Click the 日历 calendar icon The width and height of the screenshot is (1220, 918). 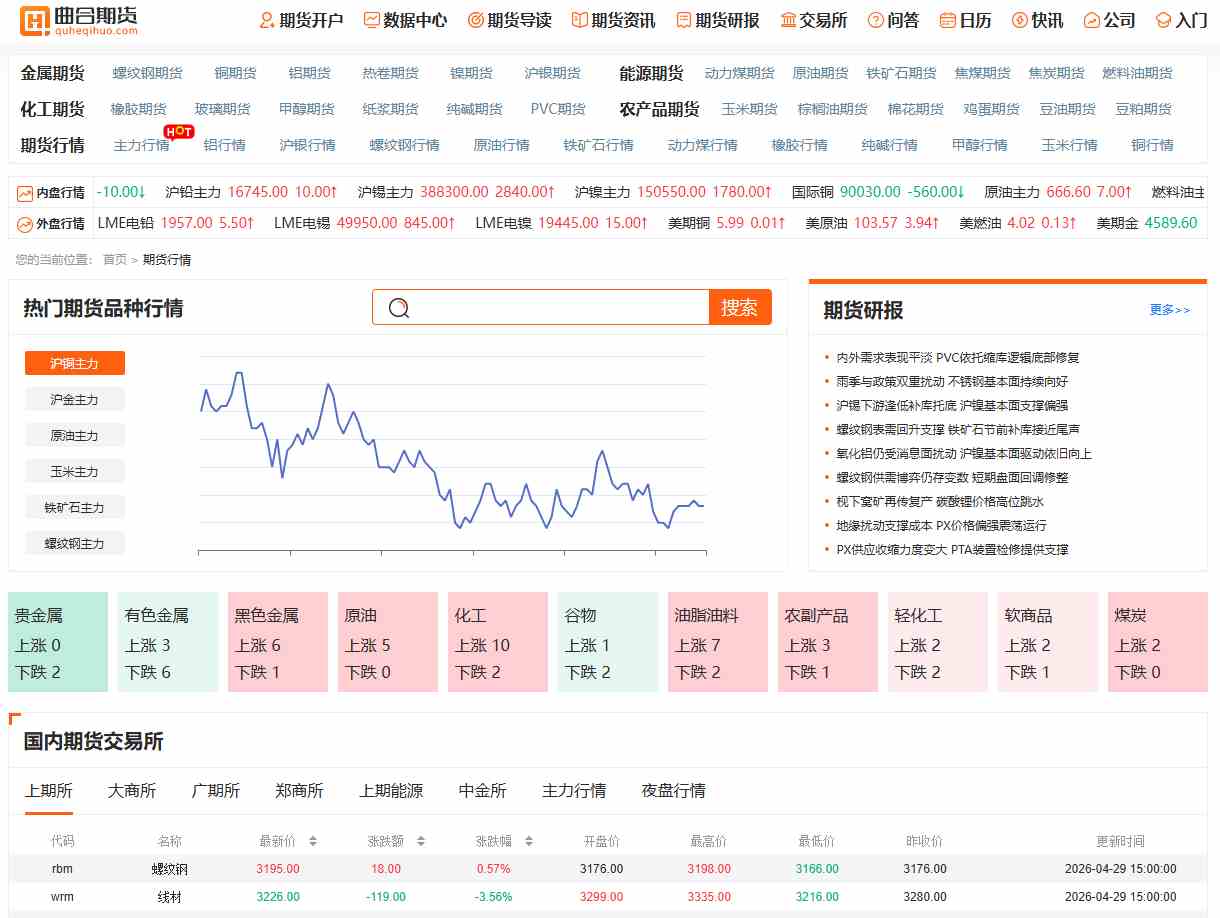click(x=947, y=20)
